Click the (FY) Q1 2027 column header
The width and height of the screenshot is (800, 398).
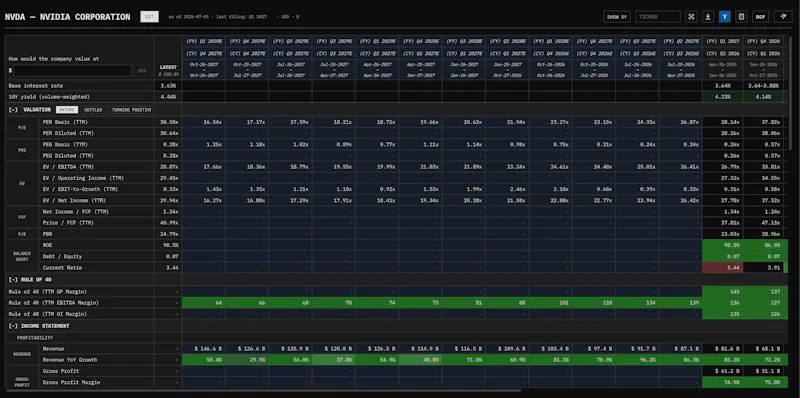[722, 41]
